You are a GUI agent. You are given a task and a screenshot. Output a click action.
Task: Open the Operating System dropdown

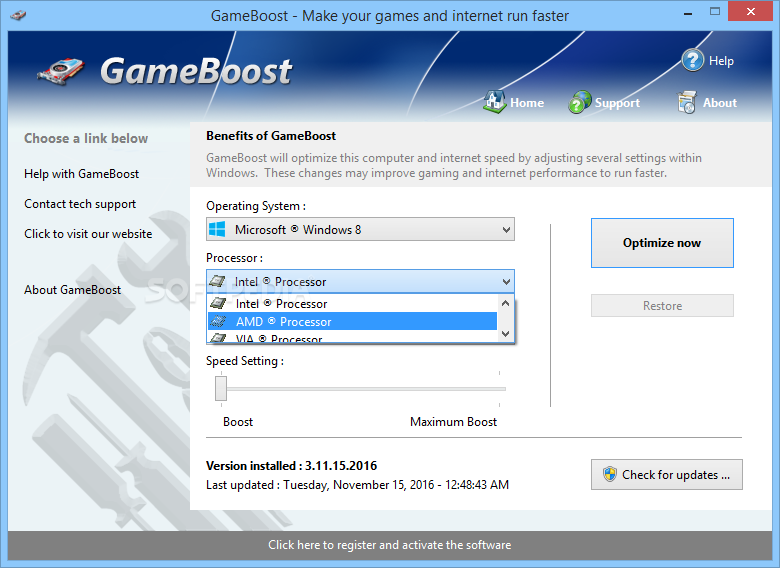[360, 229]
